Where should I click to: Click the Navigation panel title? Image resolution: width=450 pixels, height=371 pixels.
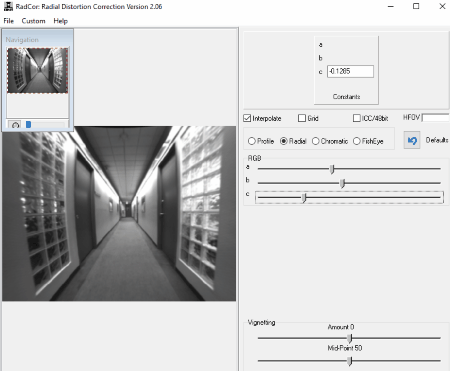(x=22, y=40)
